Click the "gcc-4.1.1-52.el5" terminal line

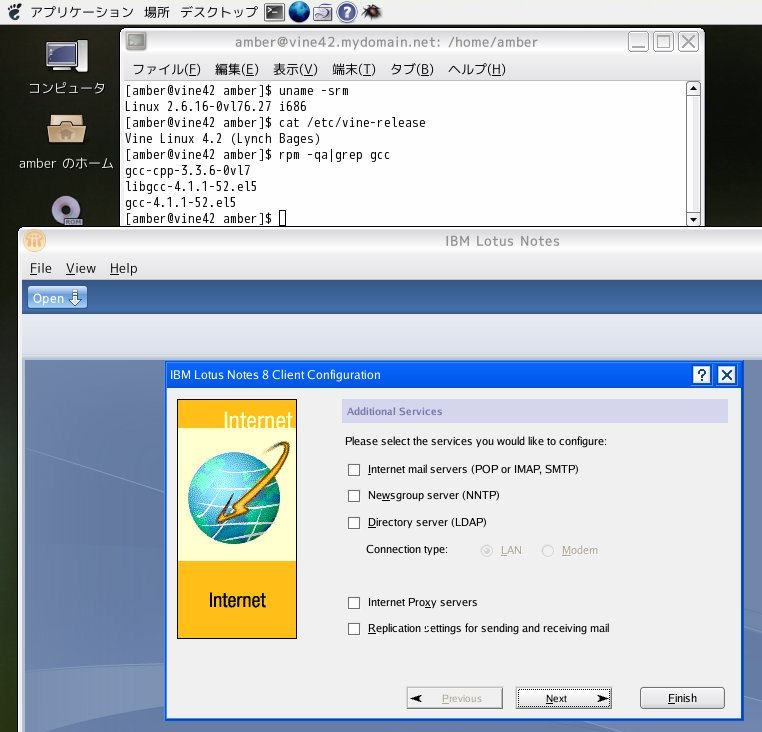180,202
